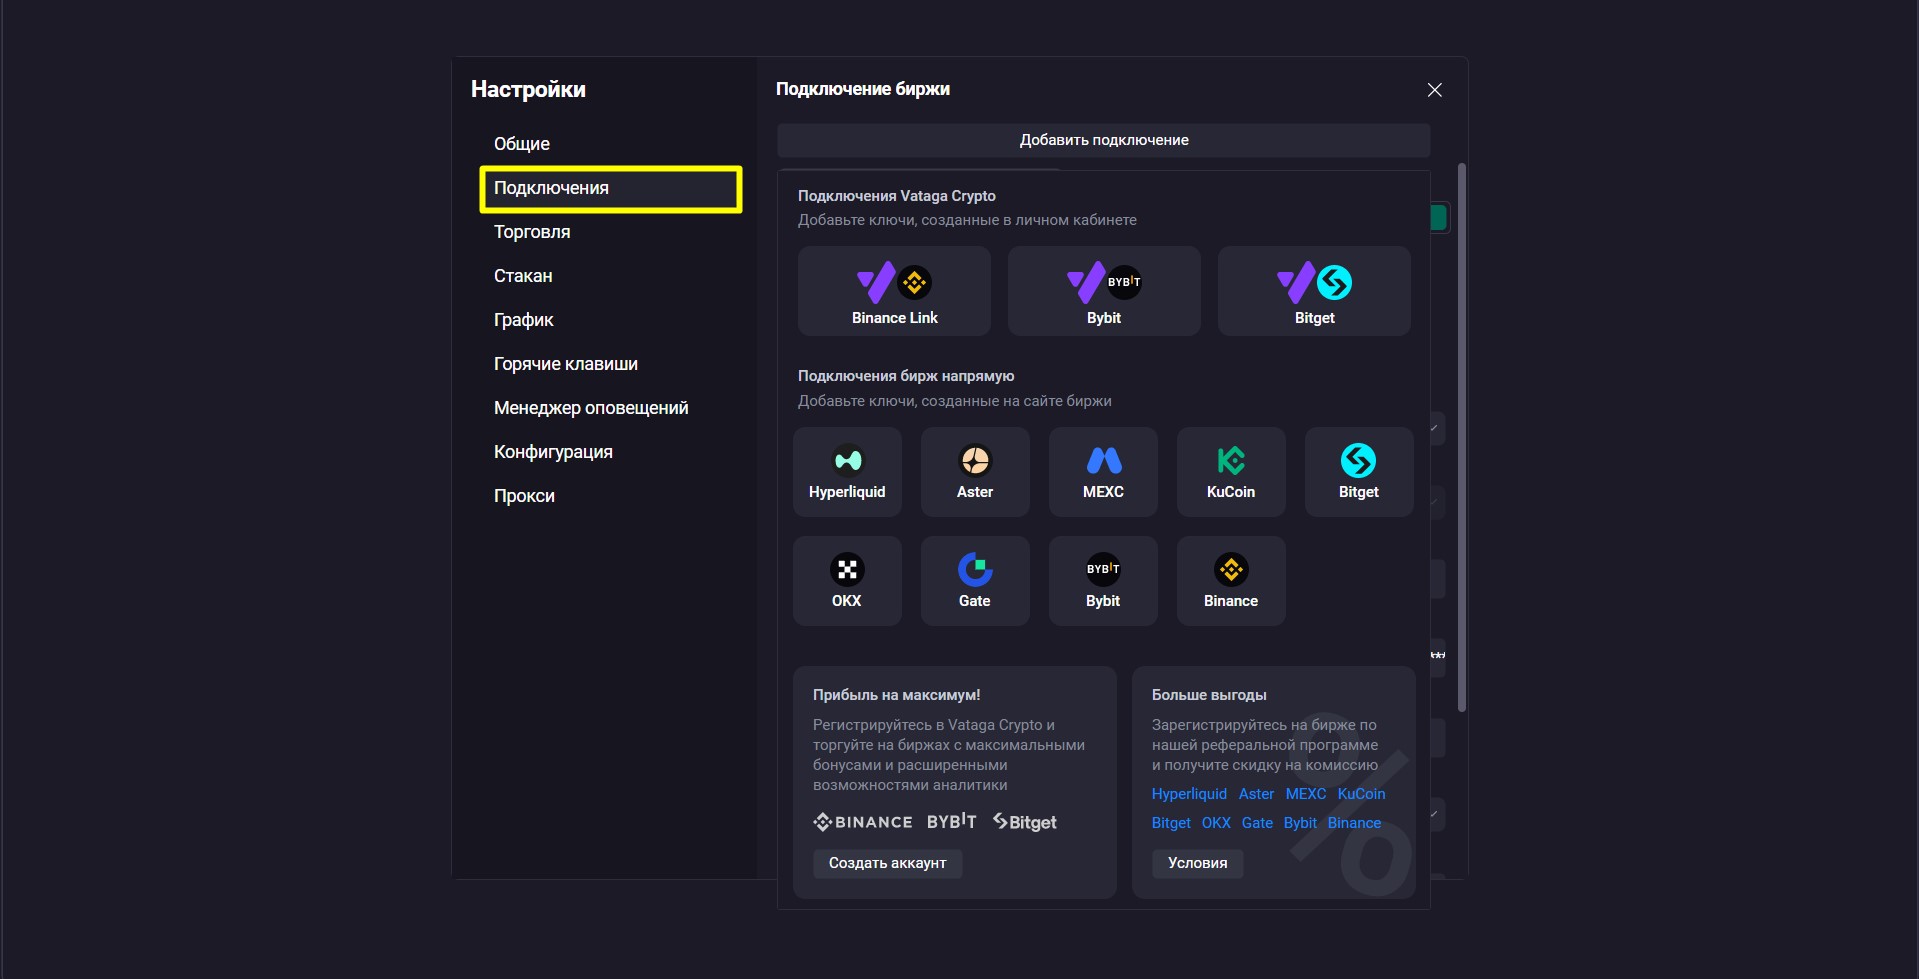The width and height of the screenshot is (1919, 979).
Task: Connect the MEXC exchange card
Action: pos(1103,472)
